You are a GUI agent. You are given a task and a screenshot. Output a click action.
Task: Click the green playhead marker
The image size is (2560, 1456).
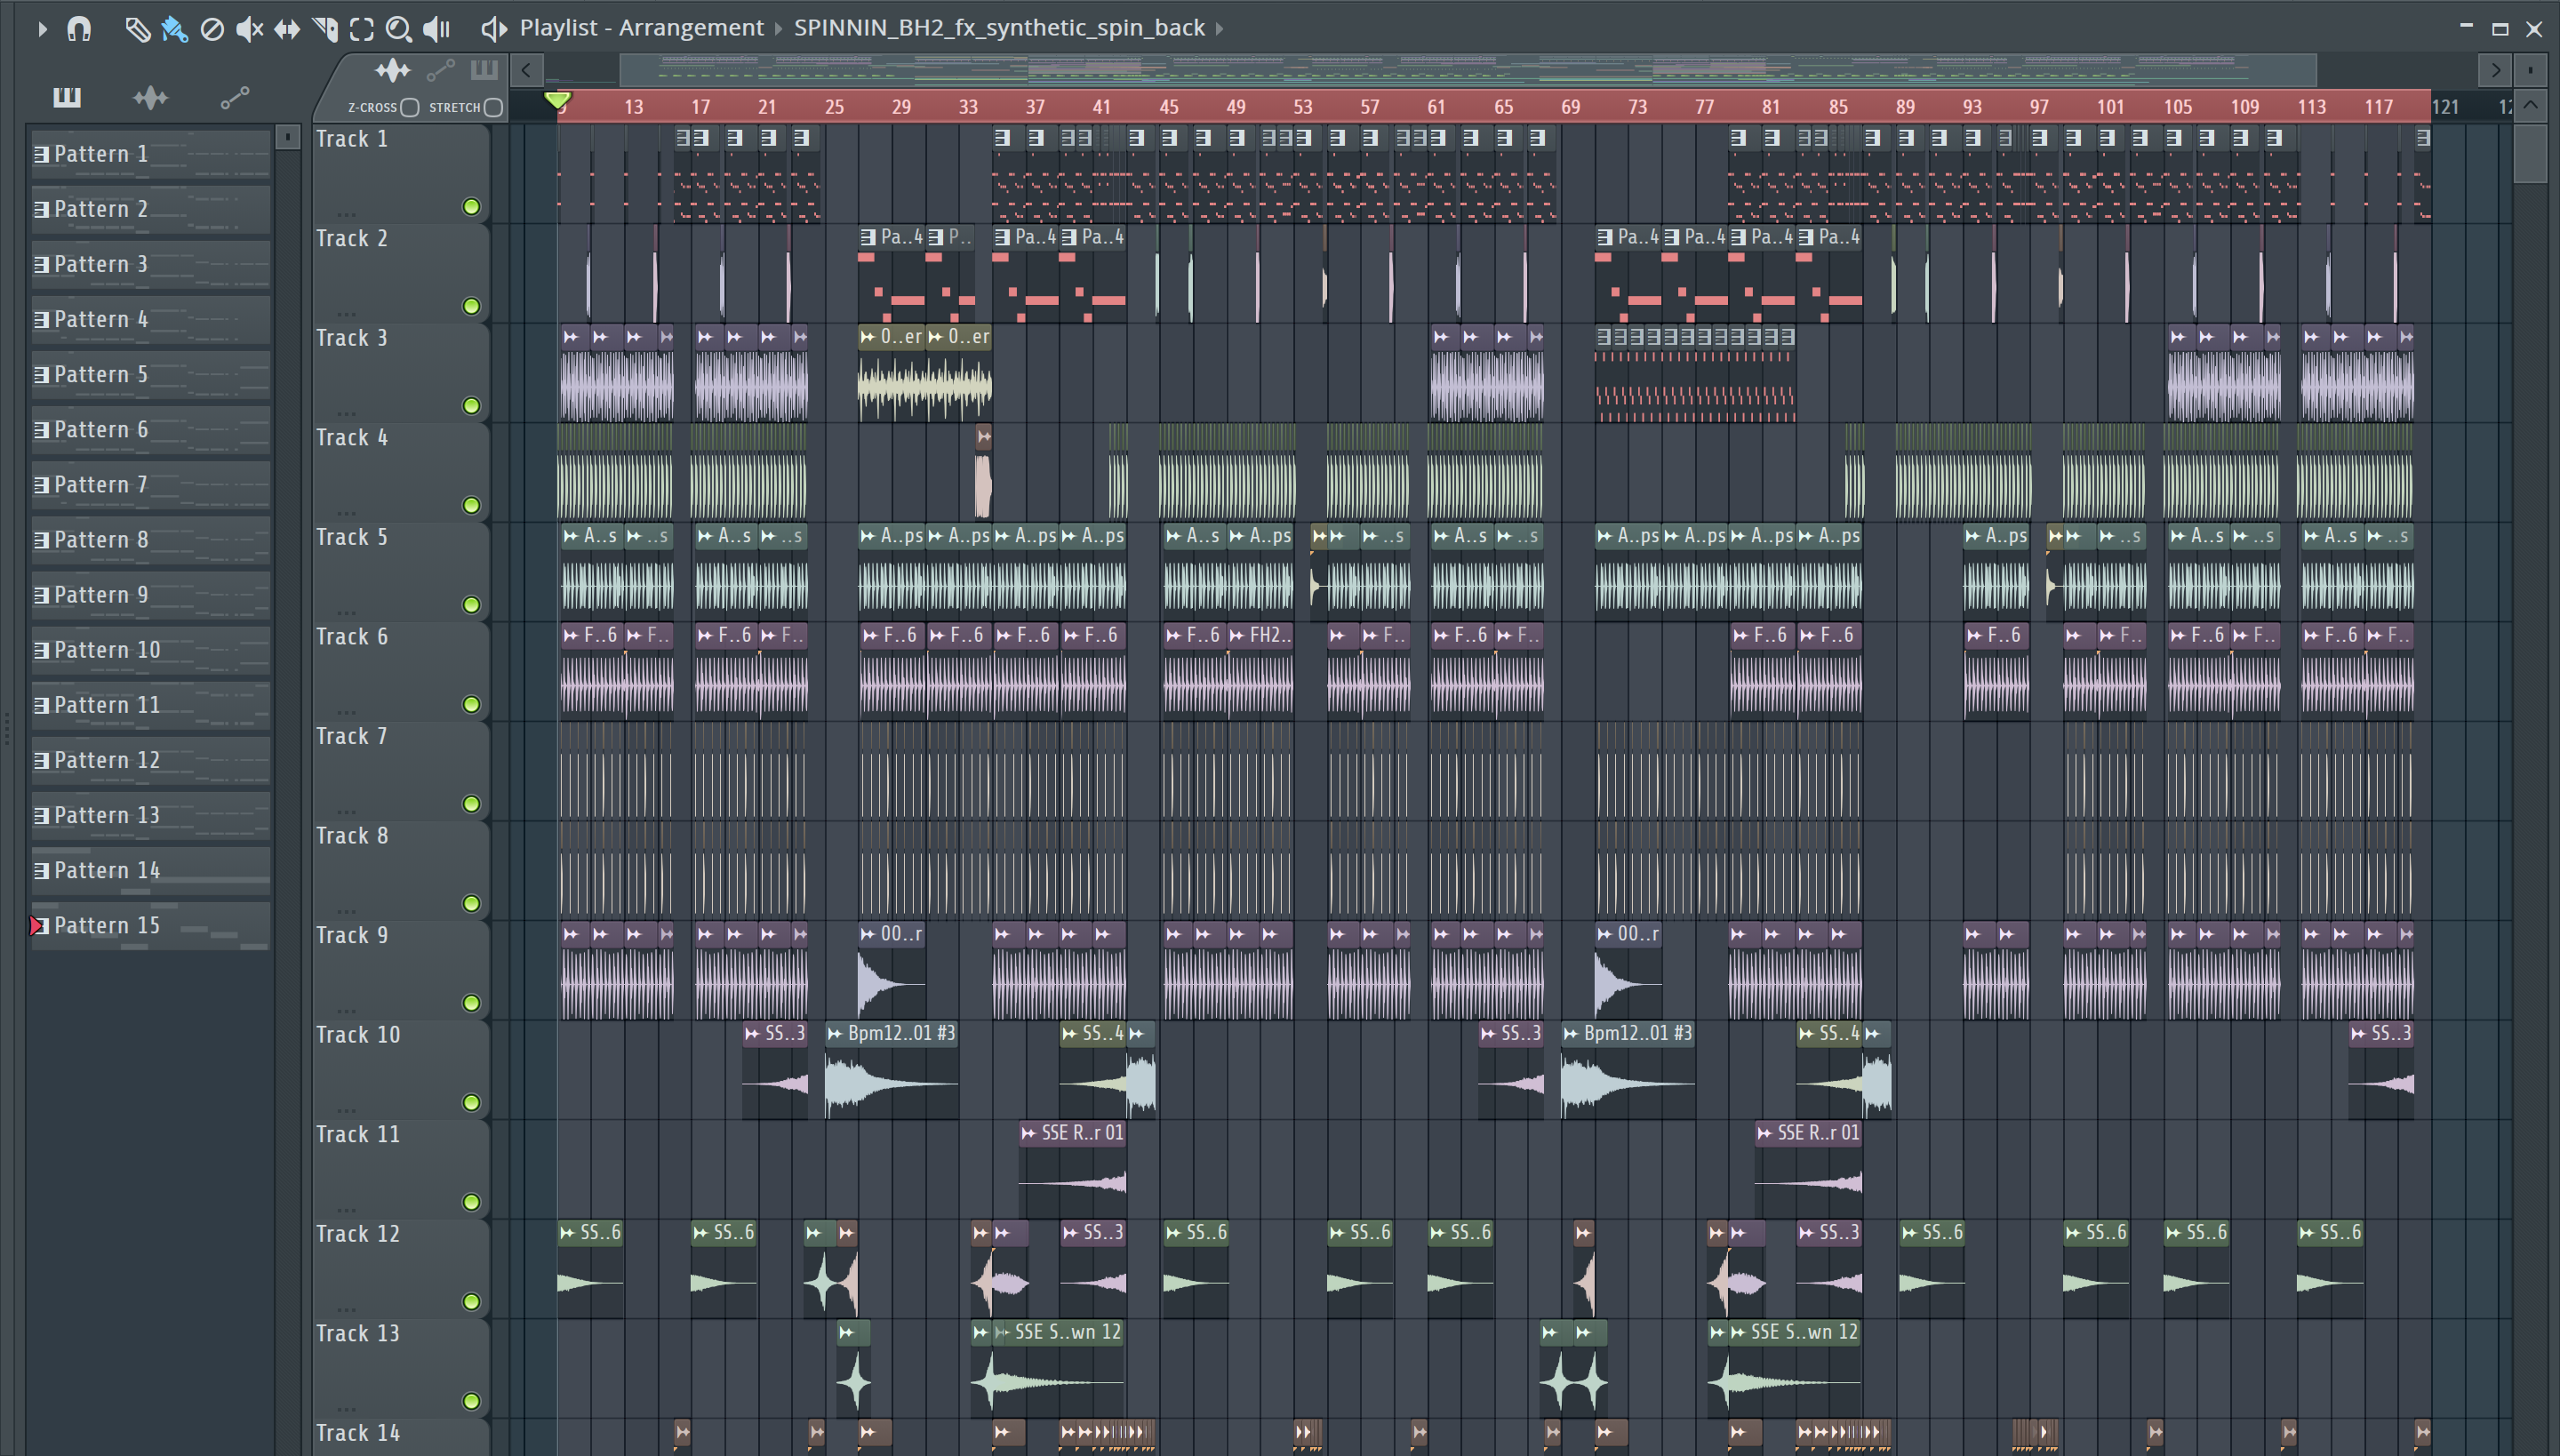click(x=558, y=100)
